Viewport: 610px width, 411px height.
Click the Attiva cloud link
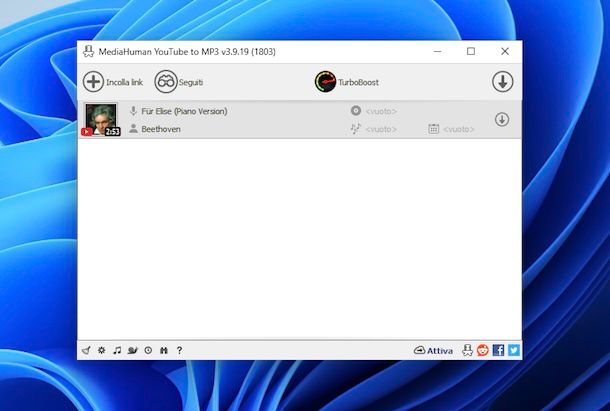point(433,350)
